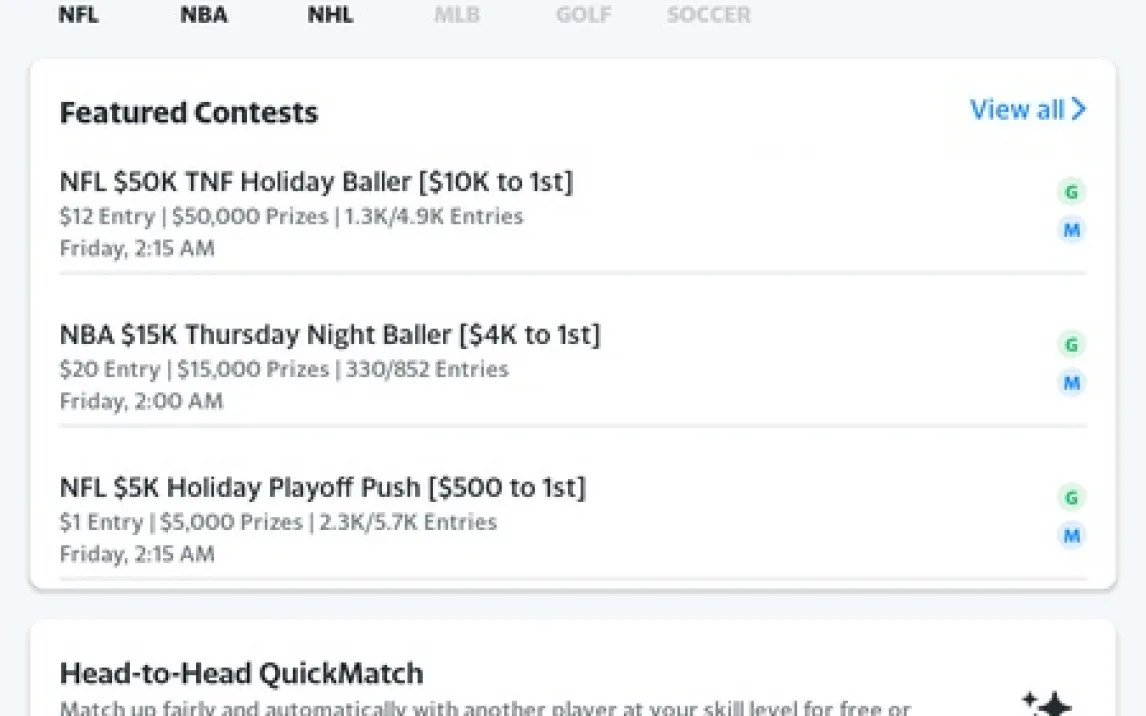Click the Featured Contests heading

[189, 113]
